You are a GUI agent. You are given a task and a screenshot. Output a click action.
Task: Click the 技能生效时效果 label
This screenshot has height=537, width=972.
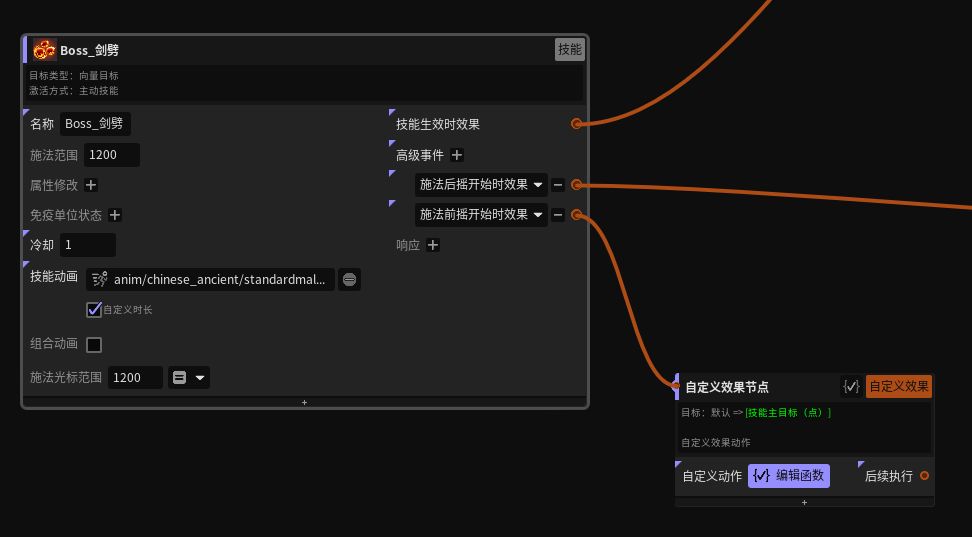(438, 124)
